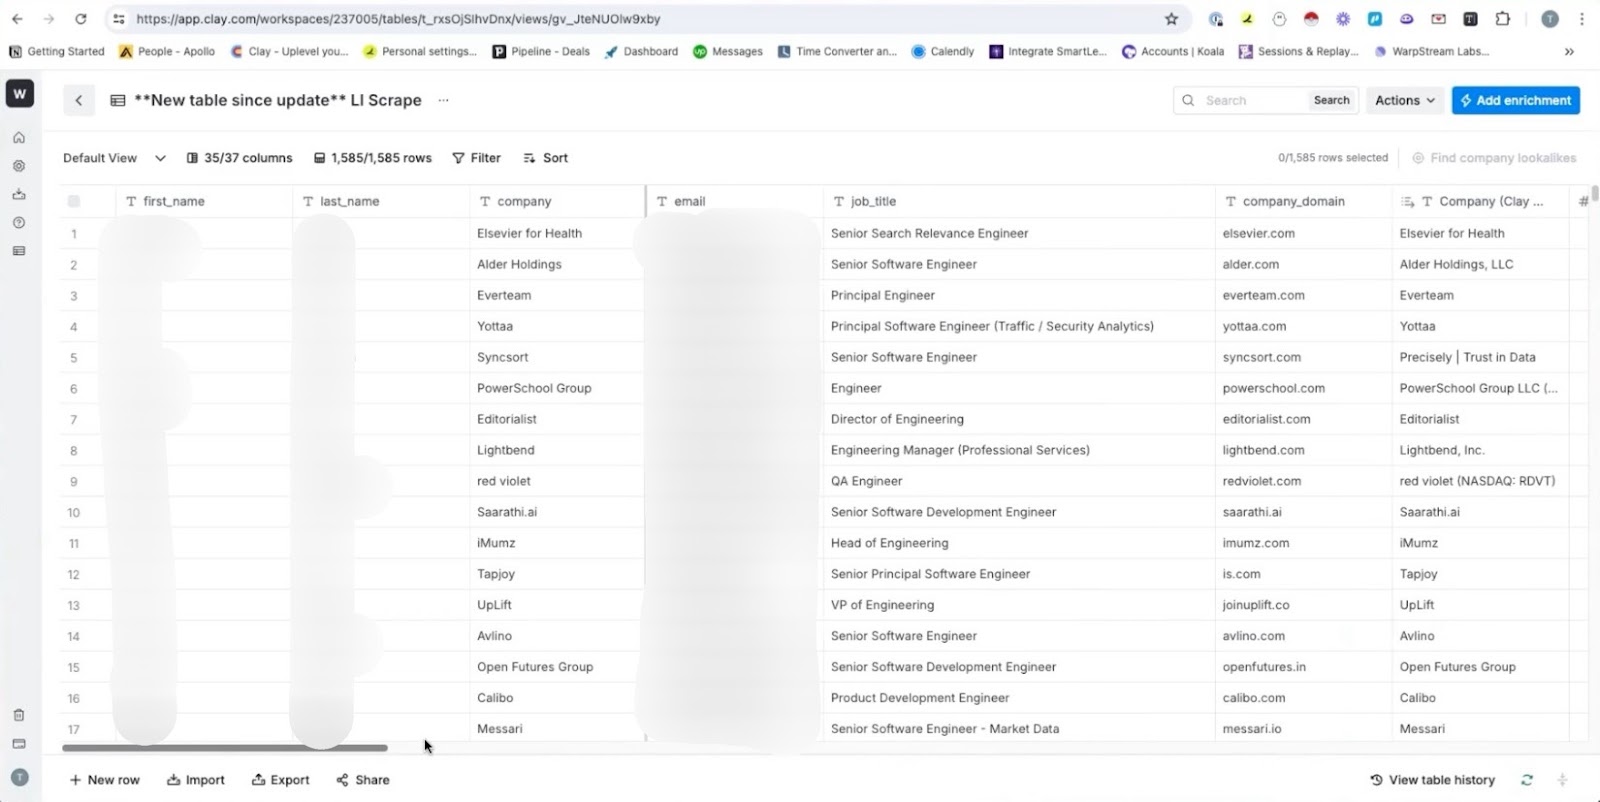Viewport: 1600px width, 802px height.
Task: Click the horizontal table scrollbar
Action: click(x=225, y=747)
